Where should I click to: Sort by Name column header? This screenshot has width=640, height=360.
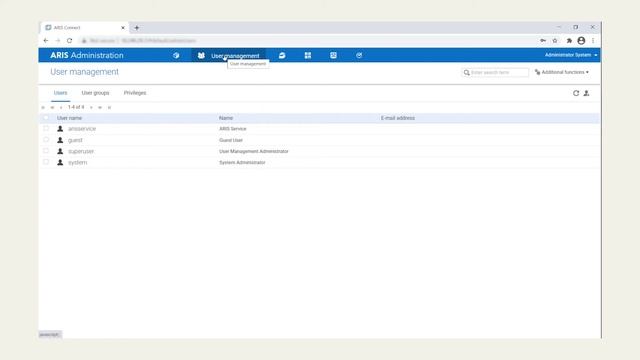pyautogui.click(x=226, y=118)
